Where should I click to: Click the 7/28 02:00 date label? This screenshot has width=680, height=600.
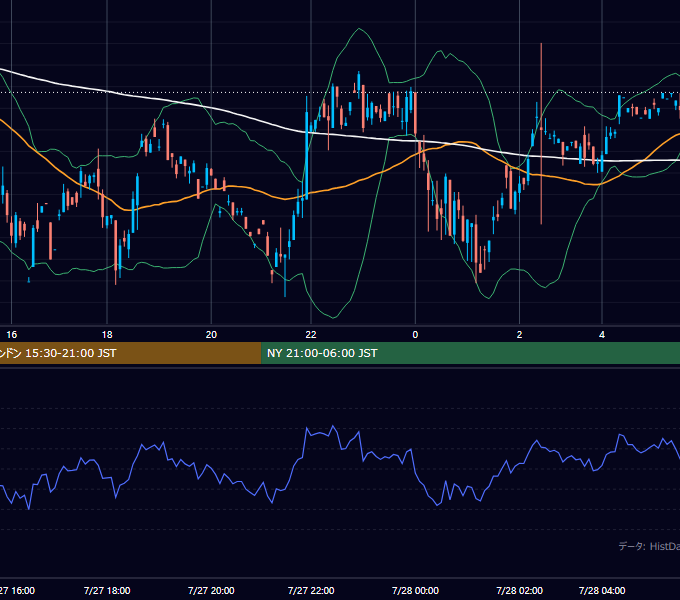coord(520,590)
